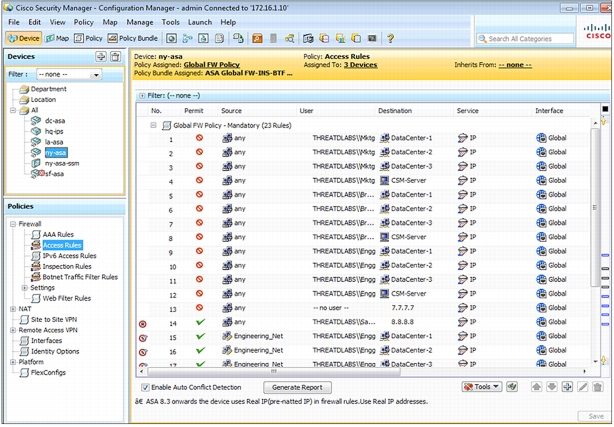Click the vertical scrollbar of rules table

(595, 208)
